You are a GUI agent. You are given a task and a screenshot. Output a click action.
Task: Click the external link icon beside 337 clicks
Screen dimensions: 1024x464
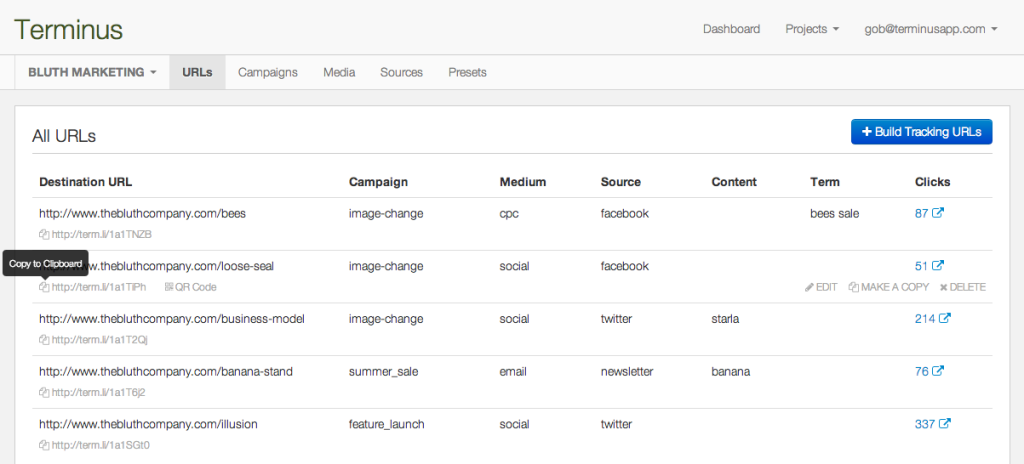(x=944, y=424)
